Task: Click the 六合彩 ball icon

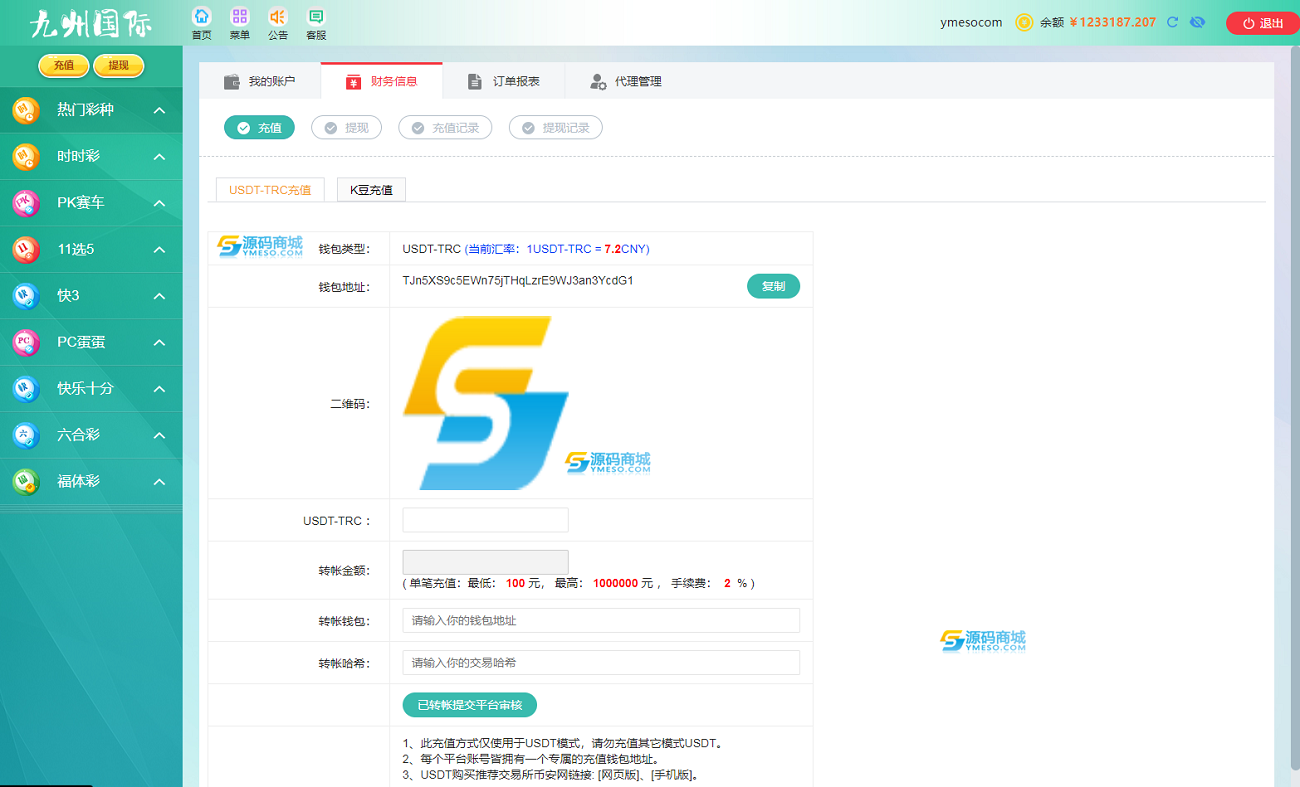Action: click(x=26, y=435)
